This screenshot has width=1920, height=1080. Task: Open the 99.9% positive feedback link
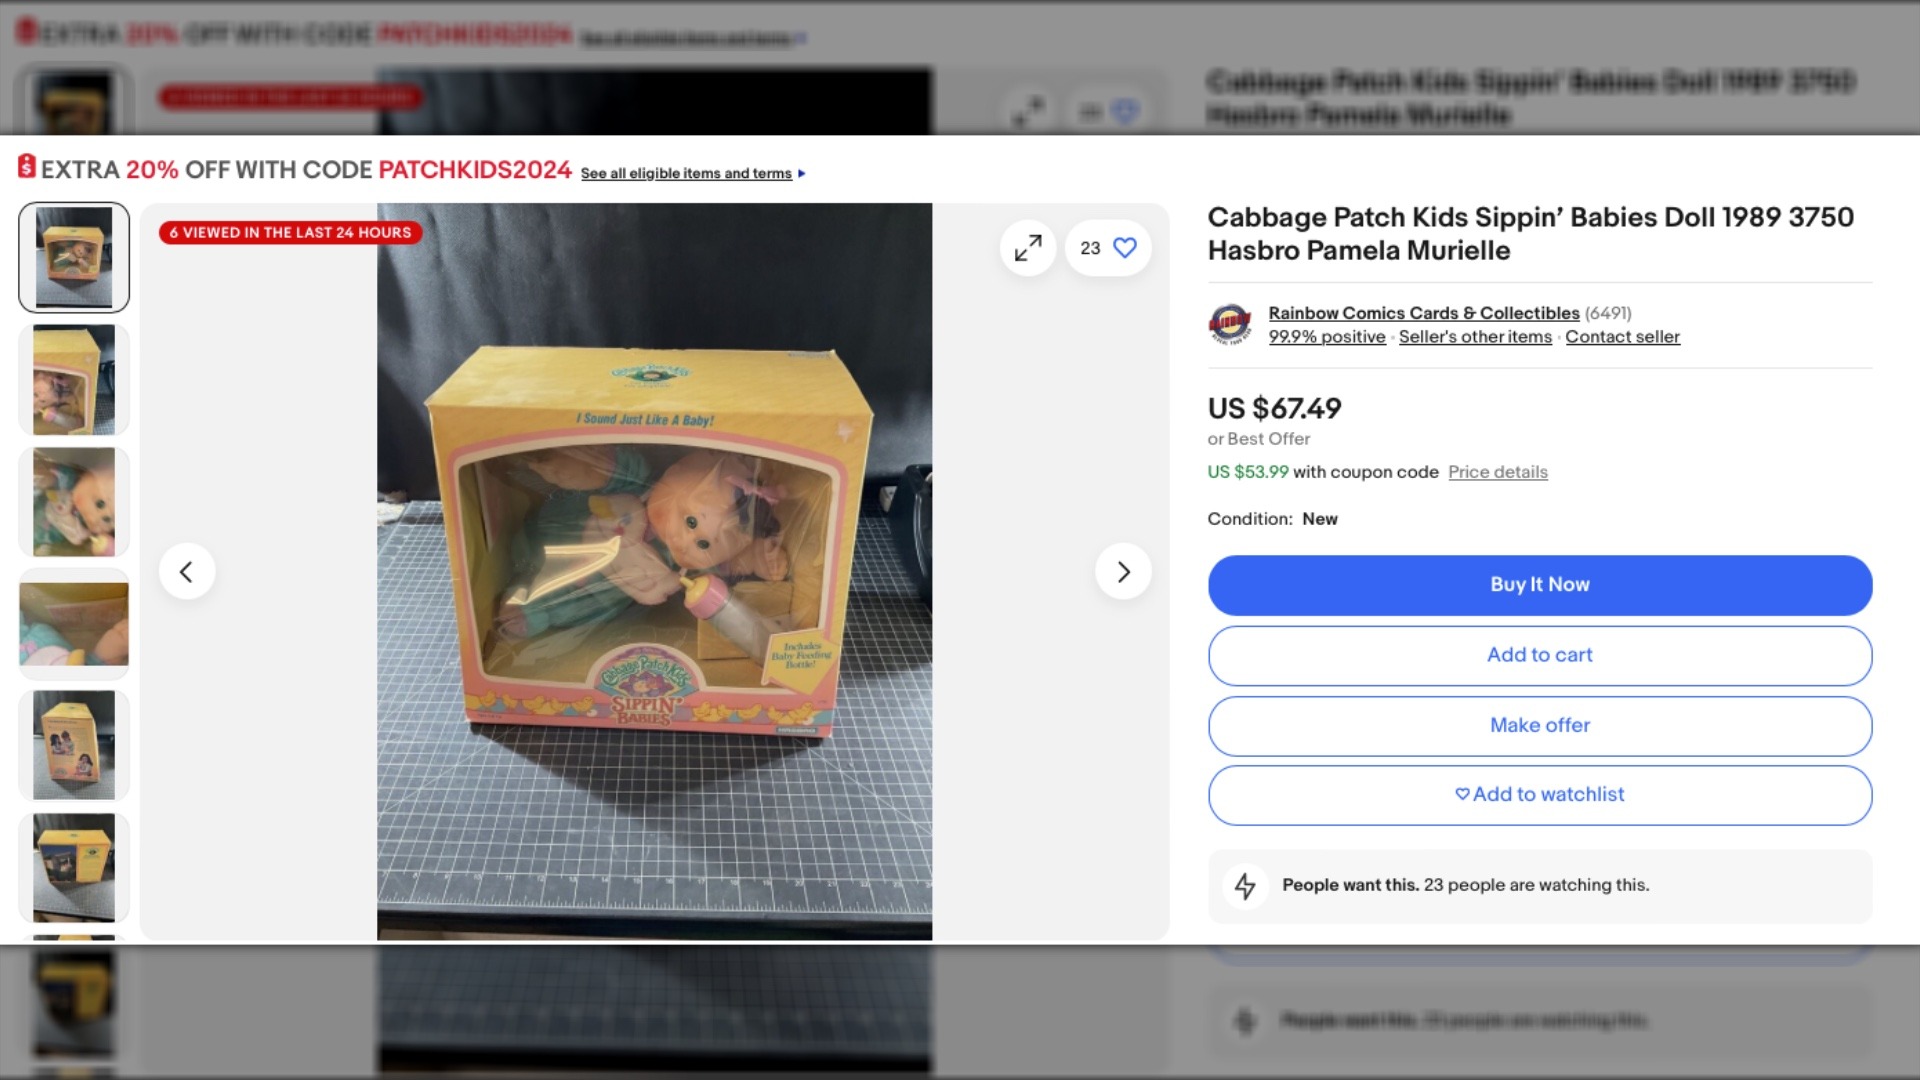coord(1327,337)
